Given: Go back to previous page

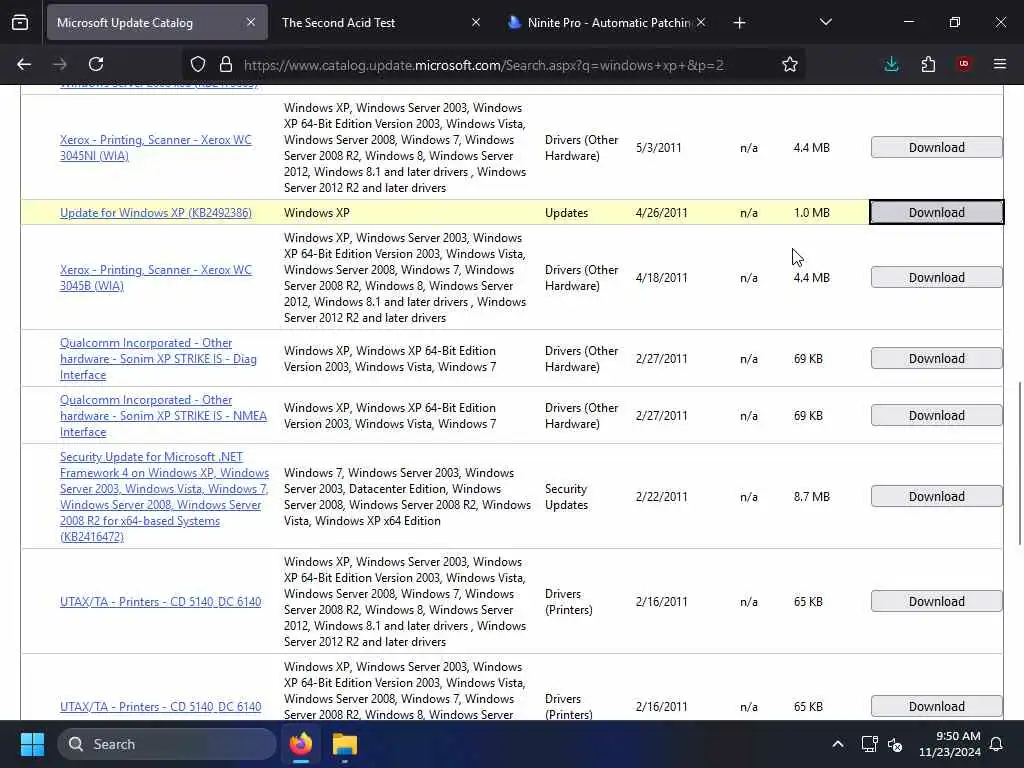Looking at the screenshot, I should pyautogui.click(x=24, y=64).
